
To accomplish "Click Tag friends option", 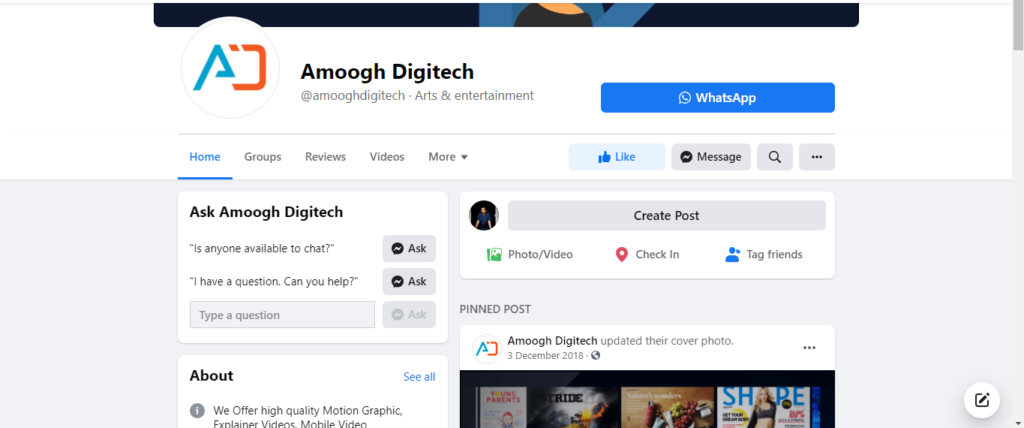I will [763, 255].
